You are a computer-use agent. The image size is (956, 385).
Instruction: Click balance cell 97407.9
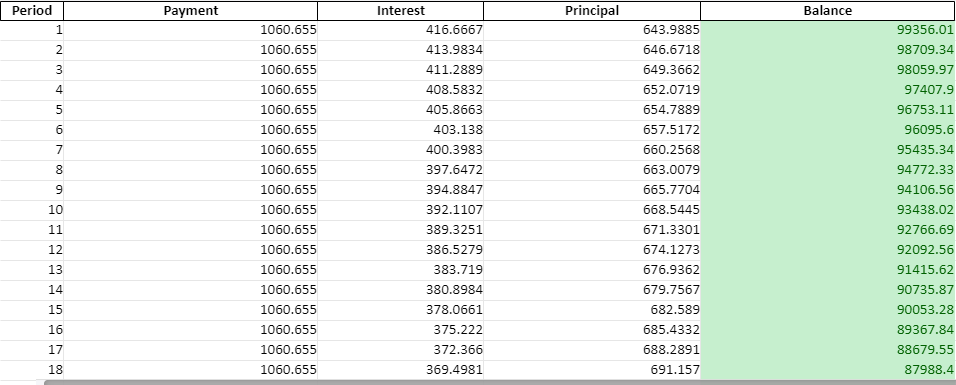pos(828,90)
